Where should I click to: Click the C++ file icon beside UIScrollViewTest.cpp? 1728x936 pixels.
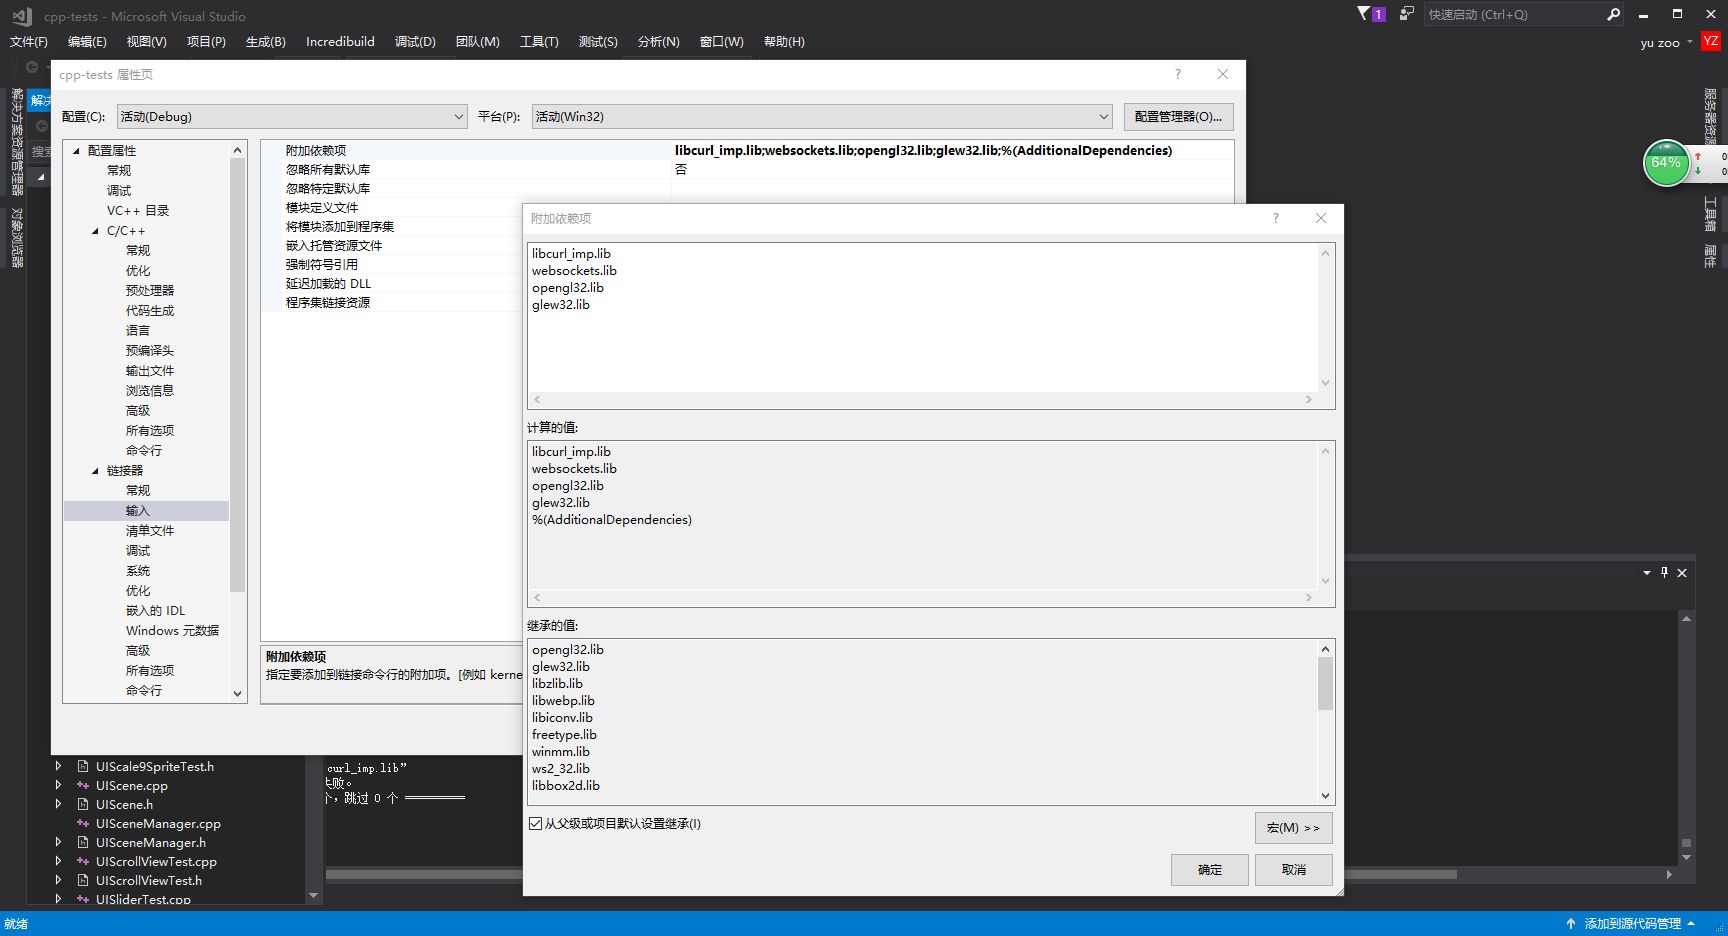(83, 862)
